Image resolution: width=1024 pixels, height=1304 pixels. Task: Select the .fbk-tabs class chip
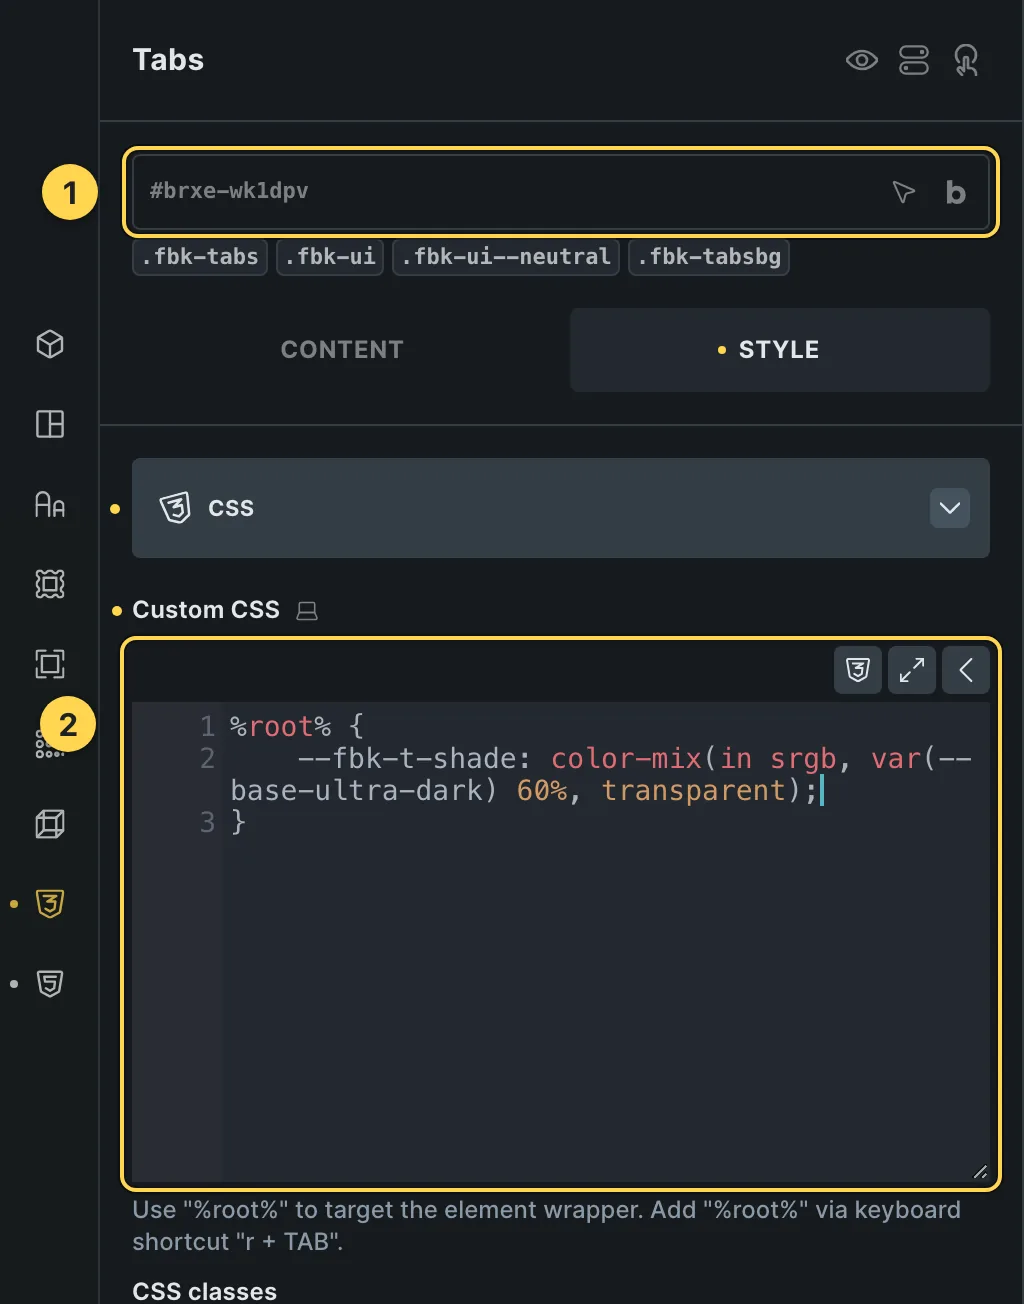(200, 257)
